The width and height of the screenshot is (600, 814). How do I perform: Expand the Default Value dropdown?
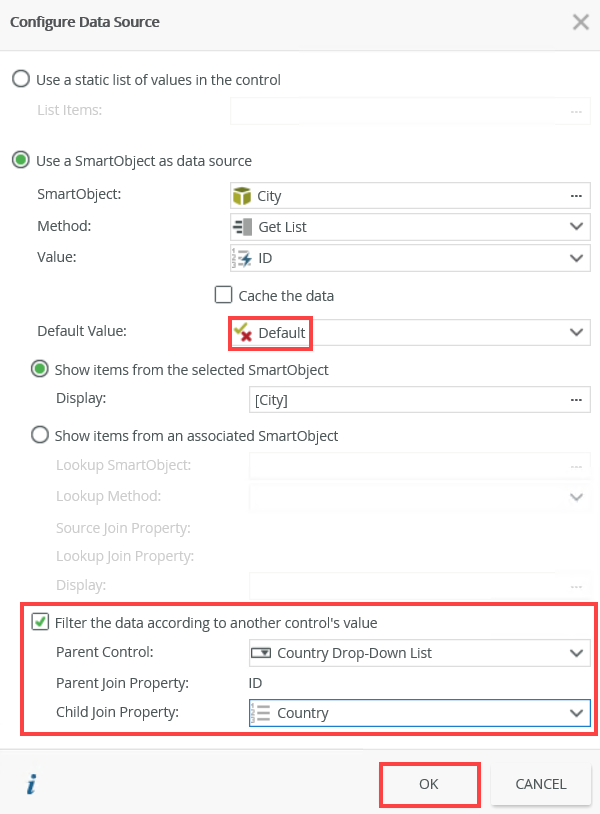576,332
